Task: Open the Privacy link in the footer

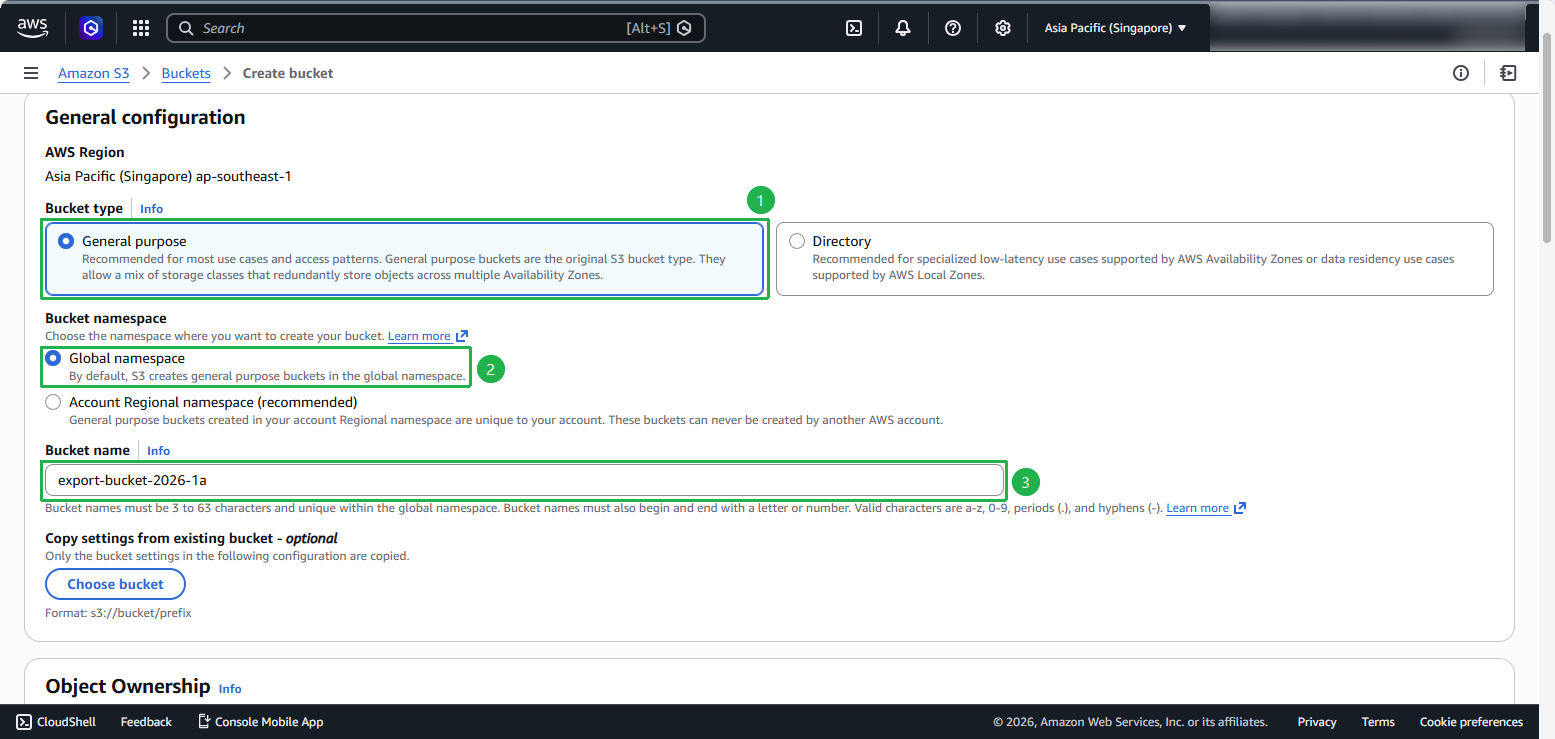Action: pos(1317,722)
